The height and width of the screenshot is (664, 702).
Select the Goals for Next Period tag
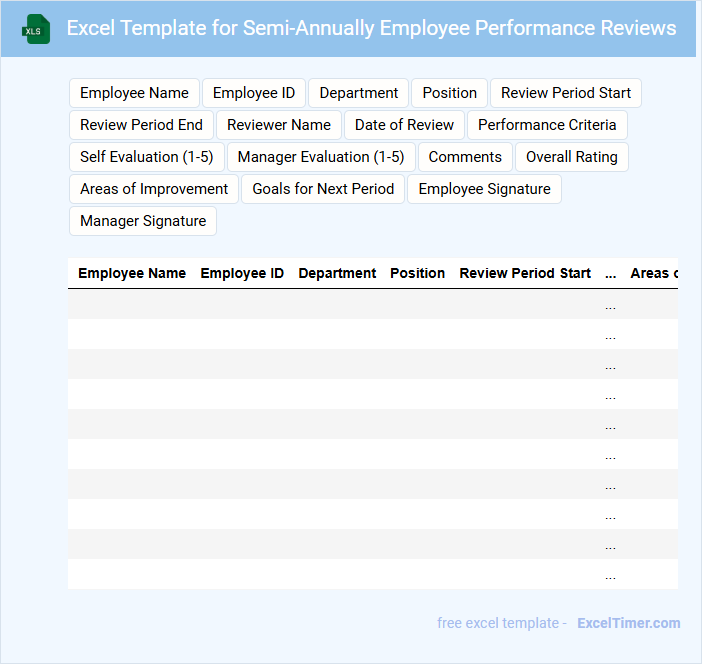point(323,189)
